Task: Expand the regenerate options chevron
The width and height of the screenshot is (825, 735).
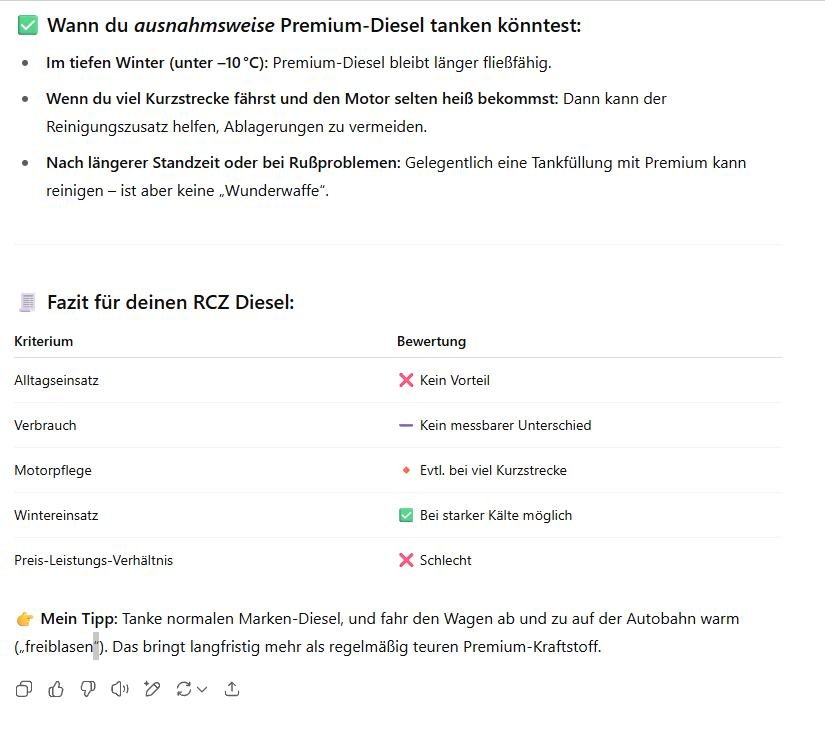Action: 202,689
